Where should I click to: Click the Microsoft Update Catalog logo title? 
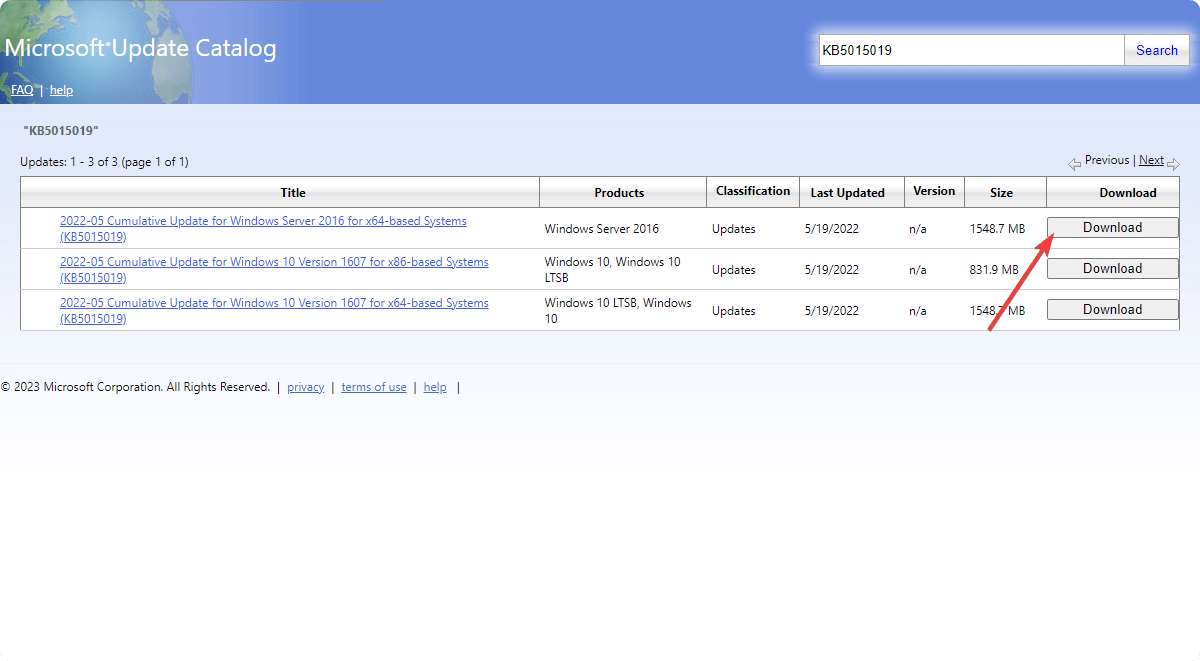click(x=140, y=48)
